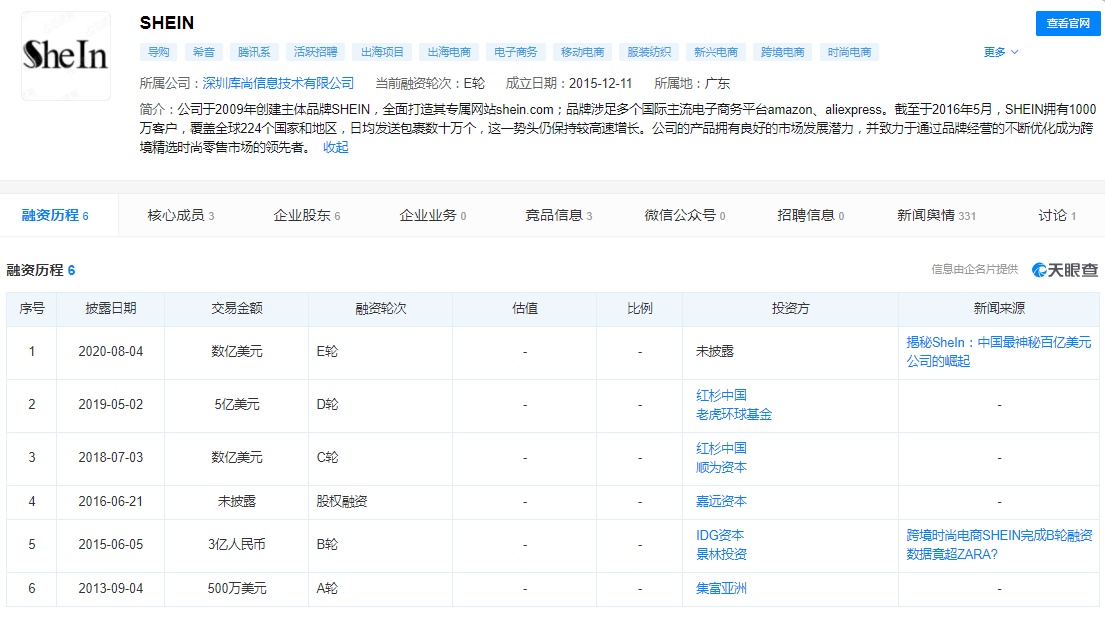This screenshot has width=1105, height=617.
Task: Select the date cell 2019-05-02
Action: click(x=111, y=405)
